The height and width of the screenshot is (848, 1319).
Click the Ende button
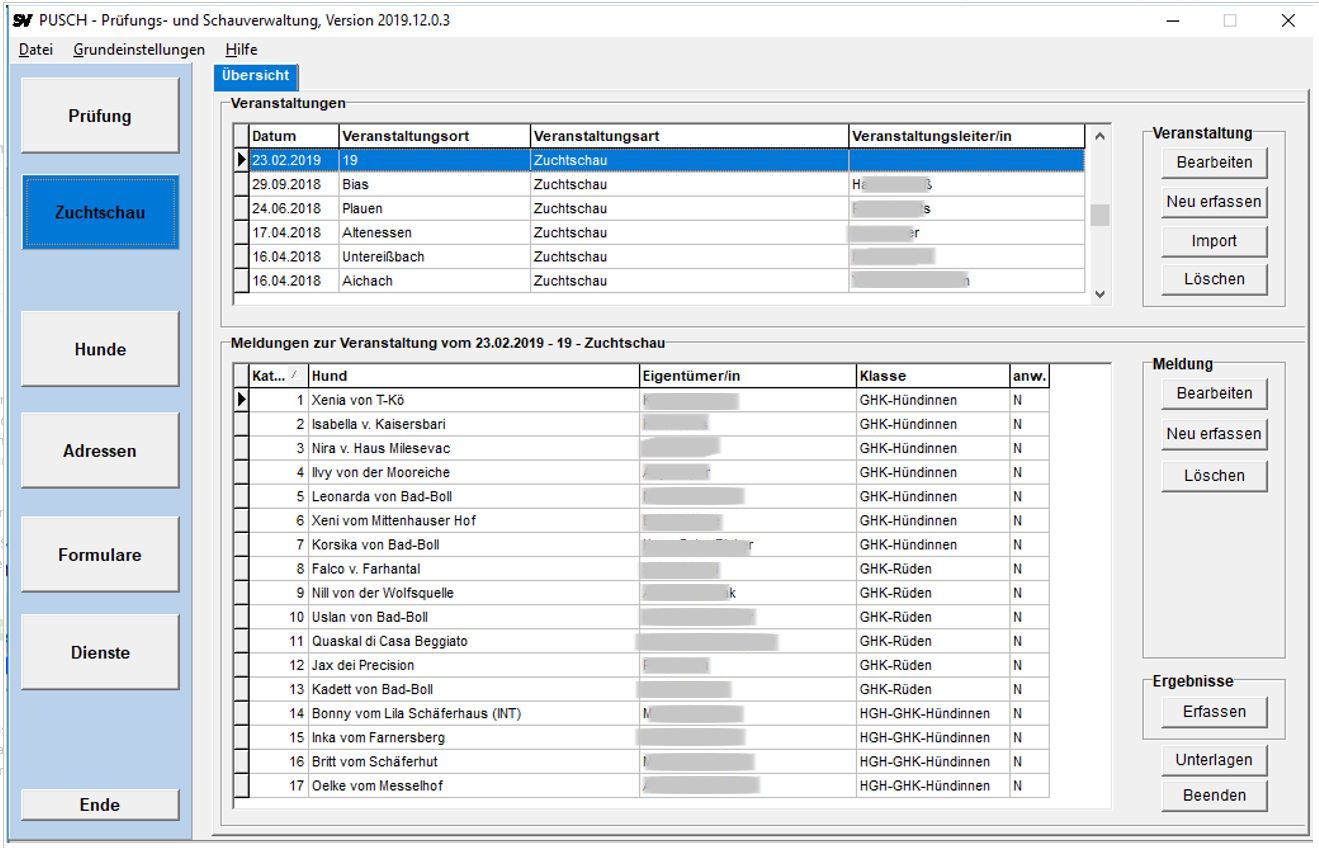(100, 805)
